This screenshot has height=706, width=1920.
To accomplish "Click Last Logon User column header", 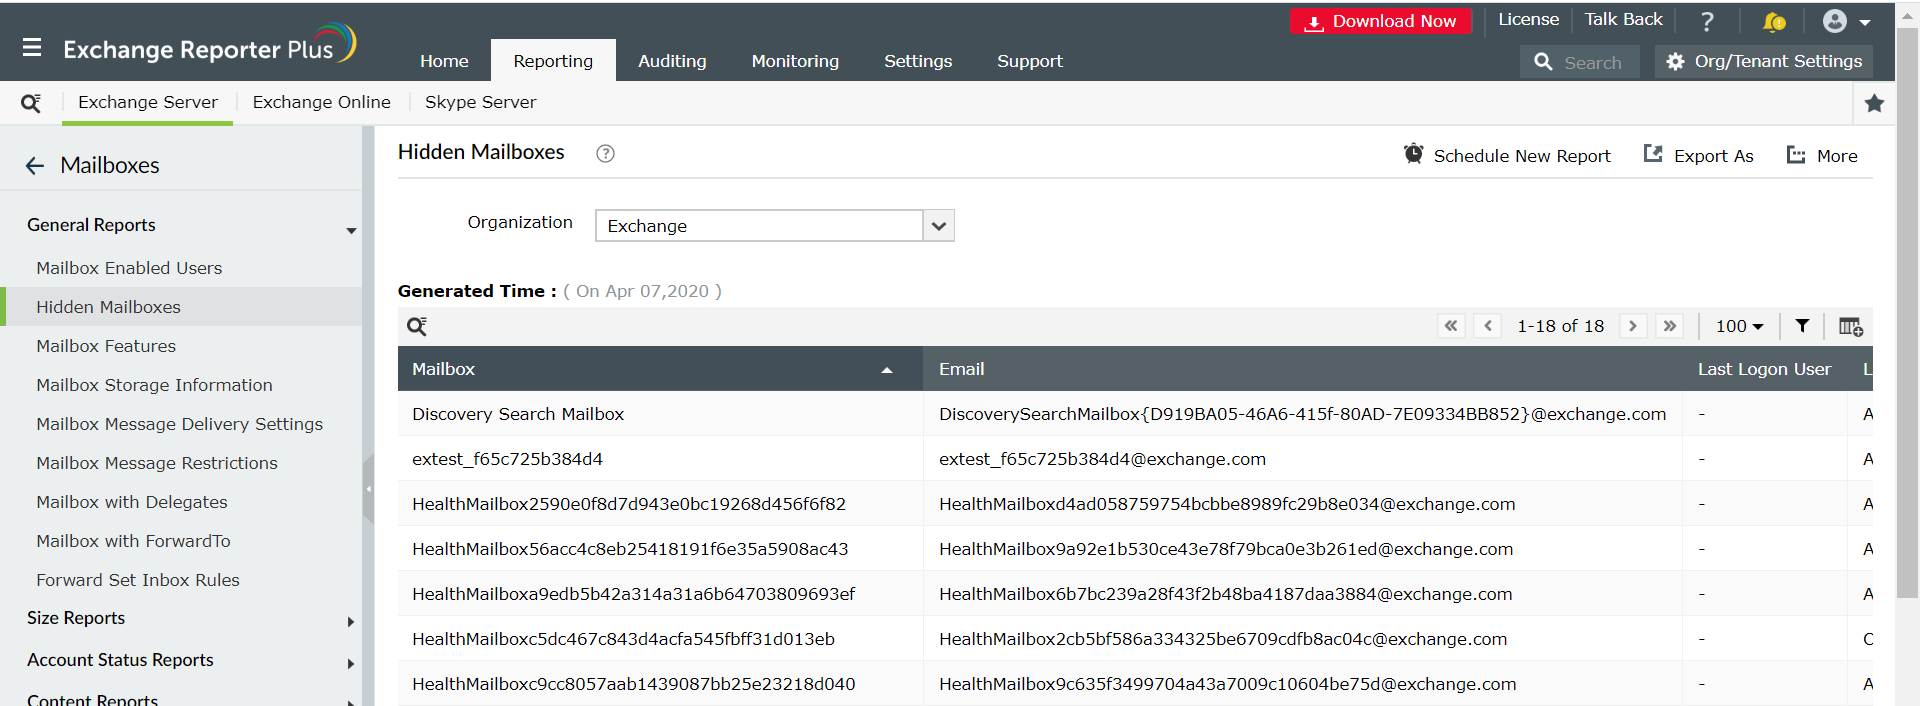I will 1764,369.
